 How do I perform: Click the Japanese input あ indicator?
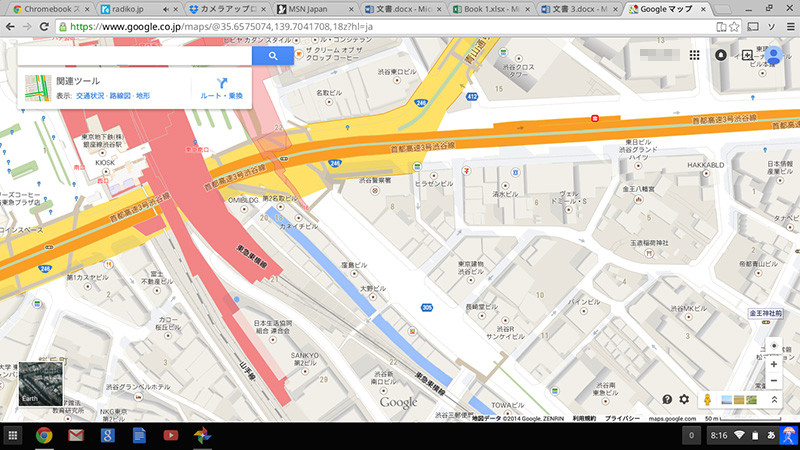771,435
